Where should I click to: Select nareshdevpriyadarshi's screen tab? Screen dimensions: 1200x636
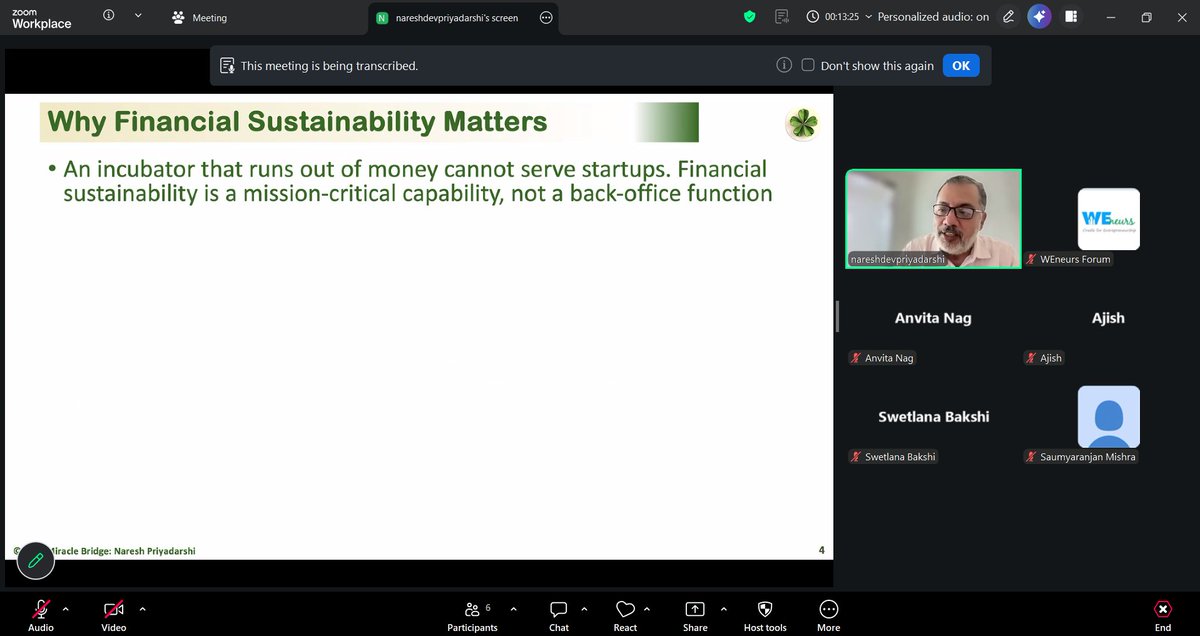(464, 18)
